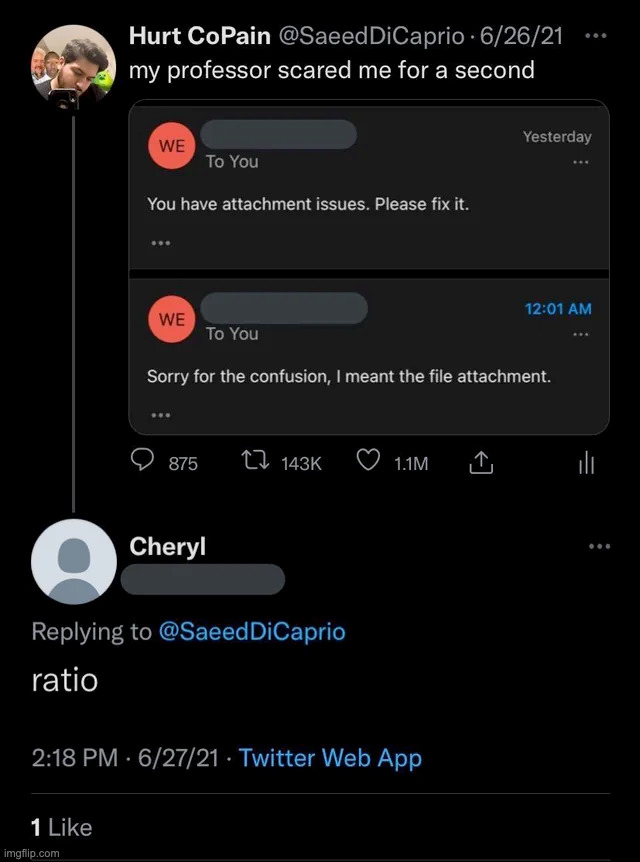The width and height of the screenshot is (640, 862).
Task: Click the share upload icon
Action: pos(481,462)
